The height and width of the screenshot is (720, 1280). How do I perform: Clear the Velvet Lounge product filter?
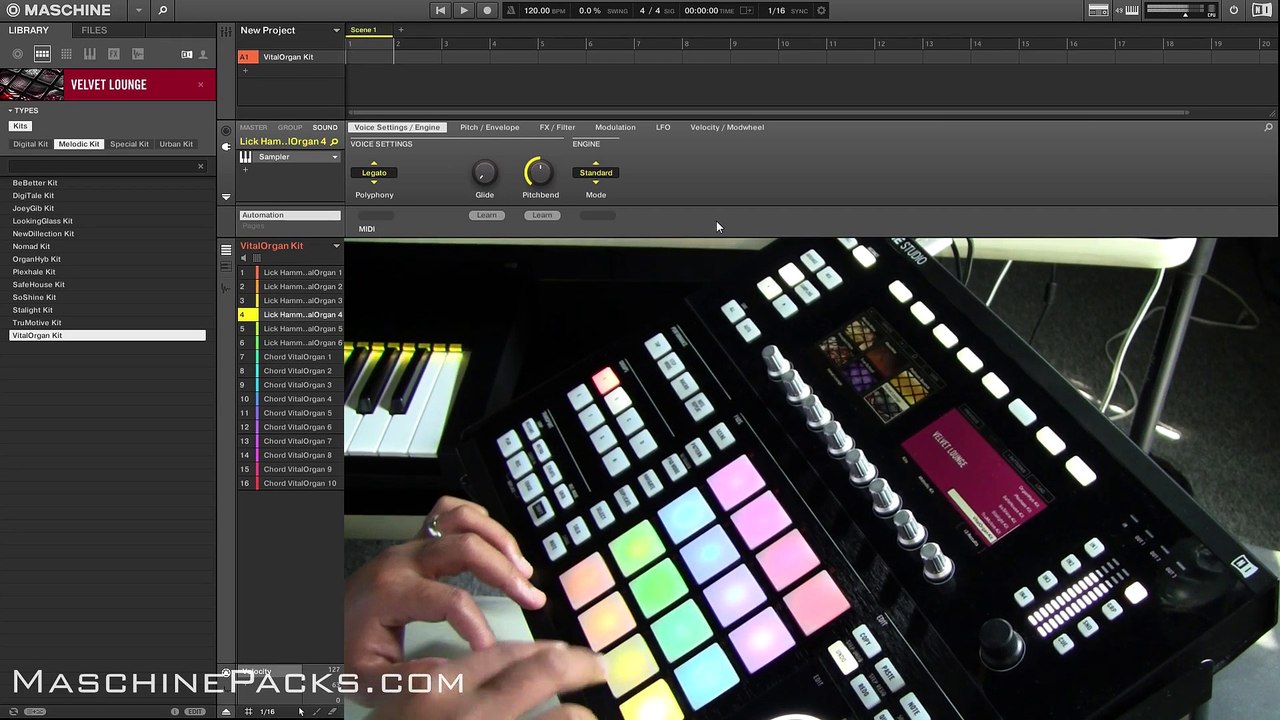[200, 84]
